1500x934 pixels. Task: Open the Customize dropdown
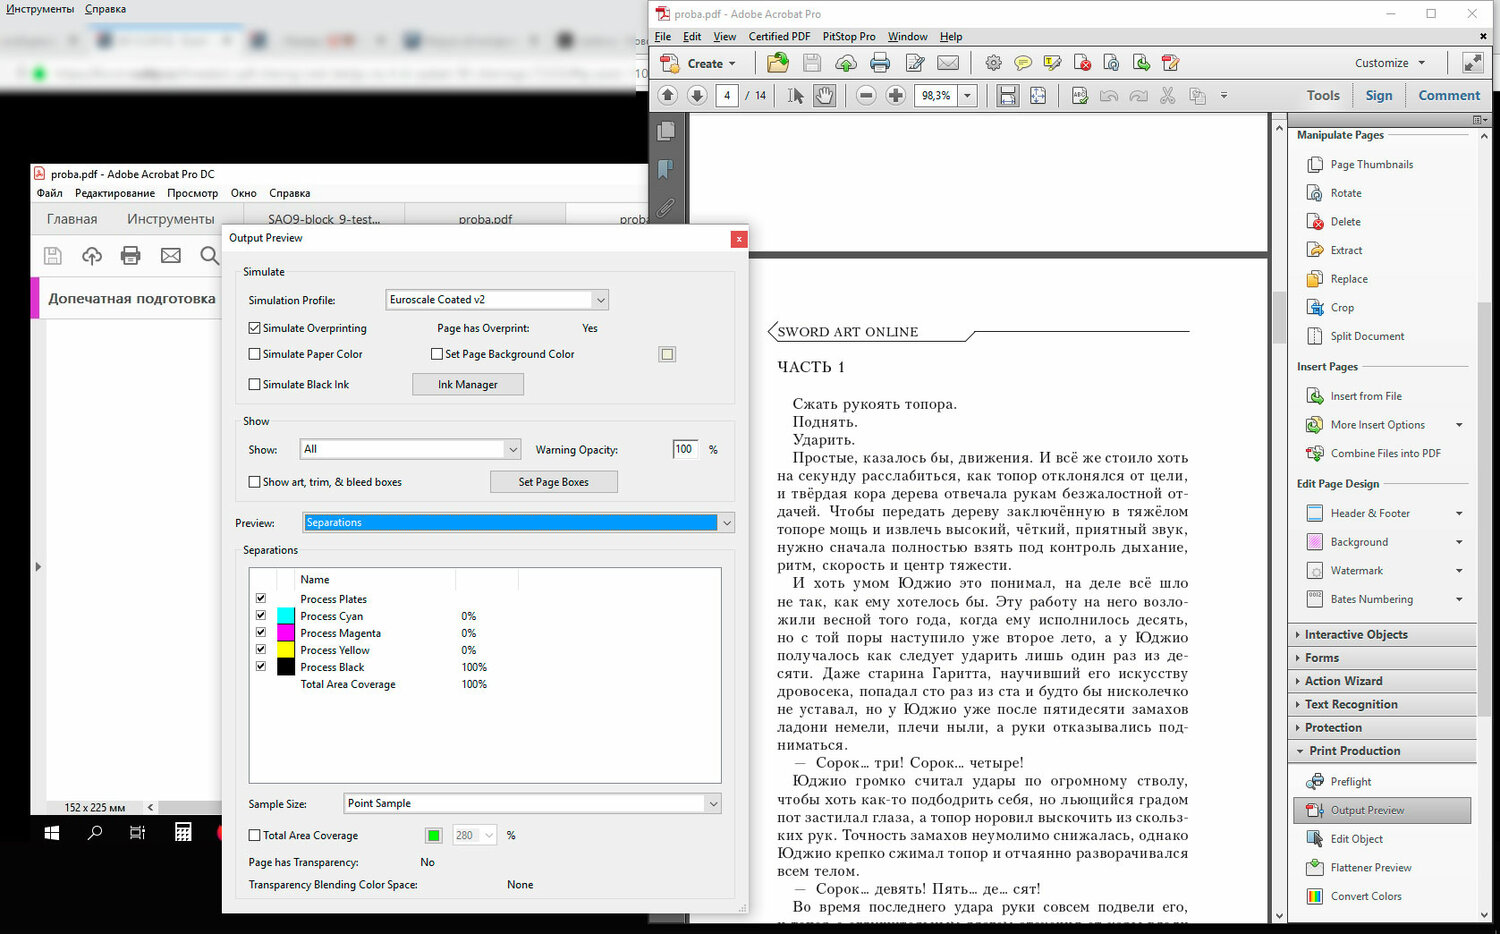(x=1390, y=63)
